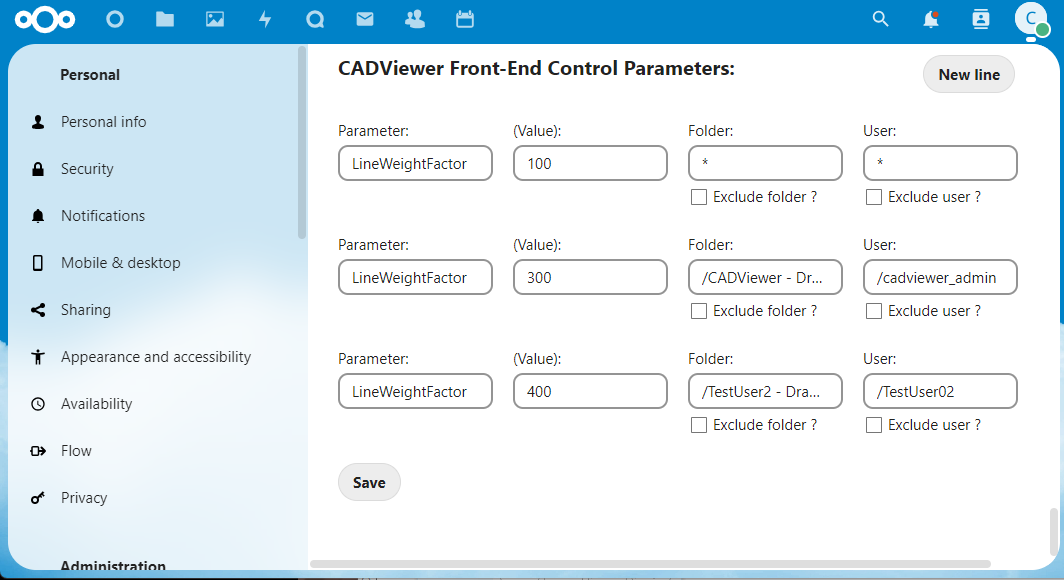The height and width of the screenshot is (580, 1064).
Task: Open the Files folder icon
Action: 165,20
